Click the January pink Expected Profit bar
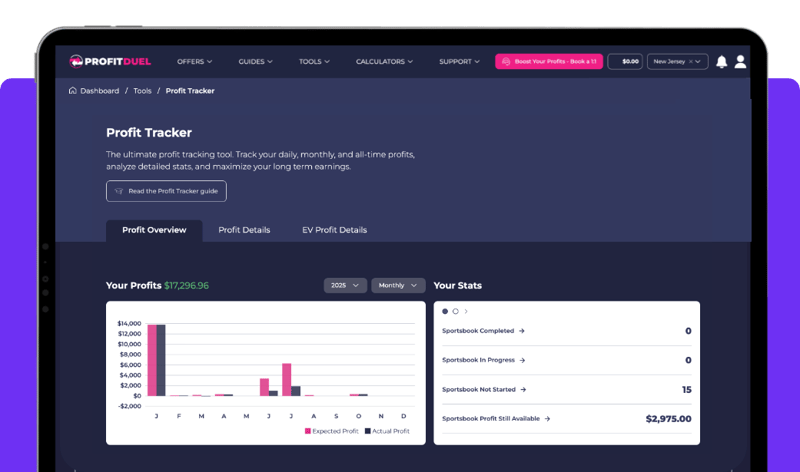The width and height of the screenshot is (800, 472). 152,360
